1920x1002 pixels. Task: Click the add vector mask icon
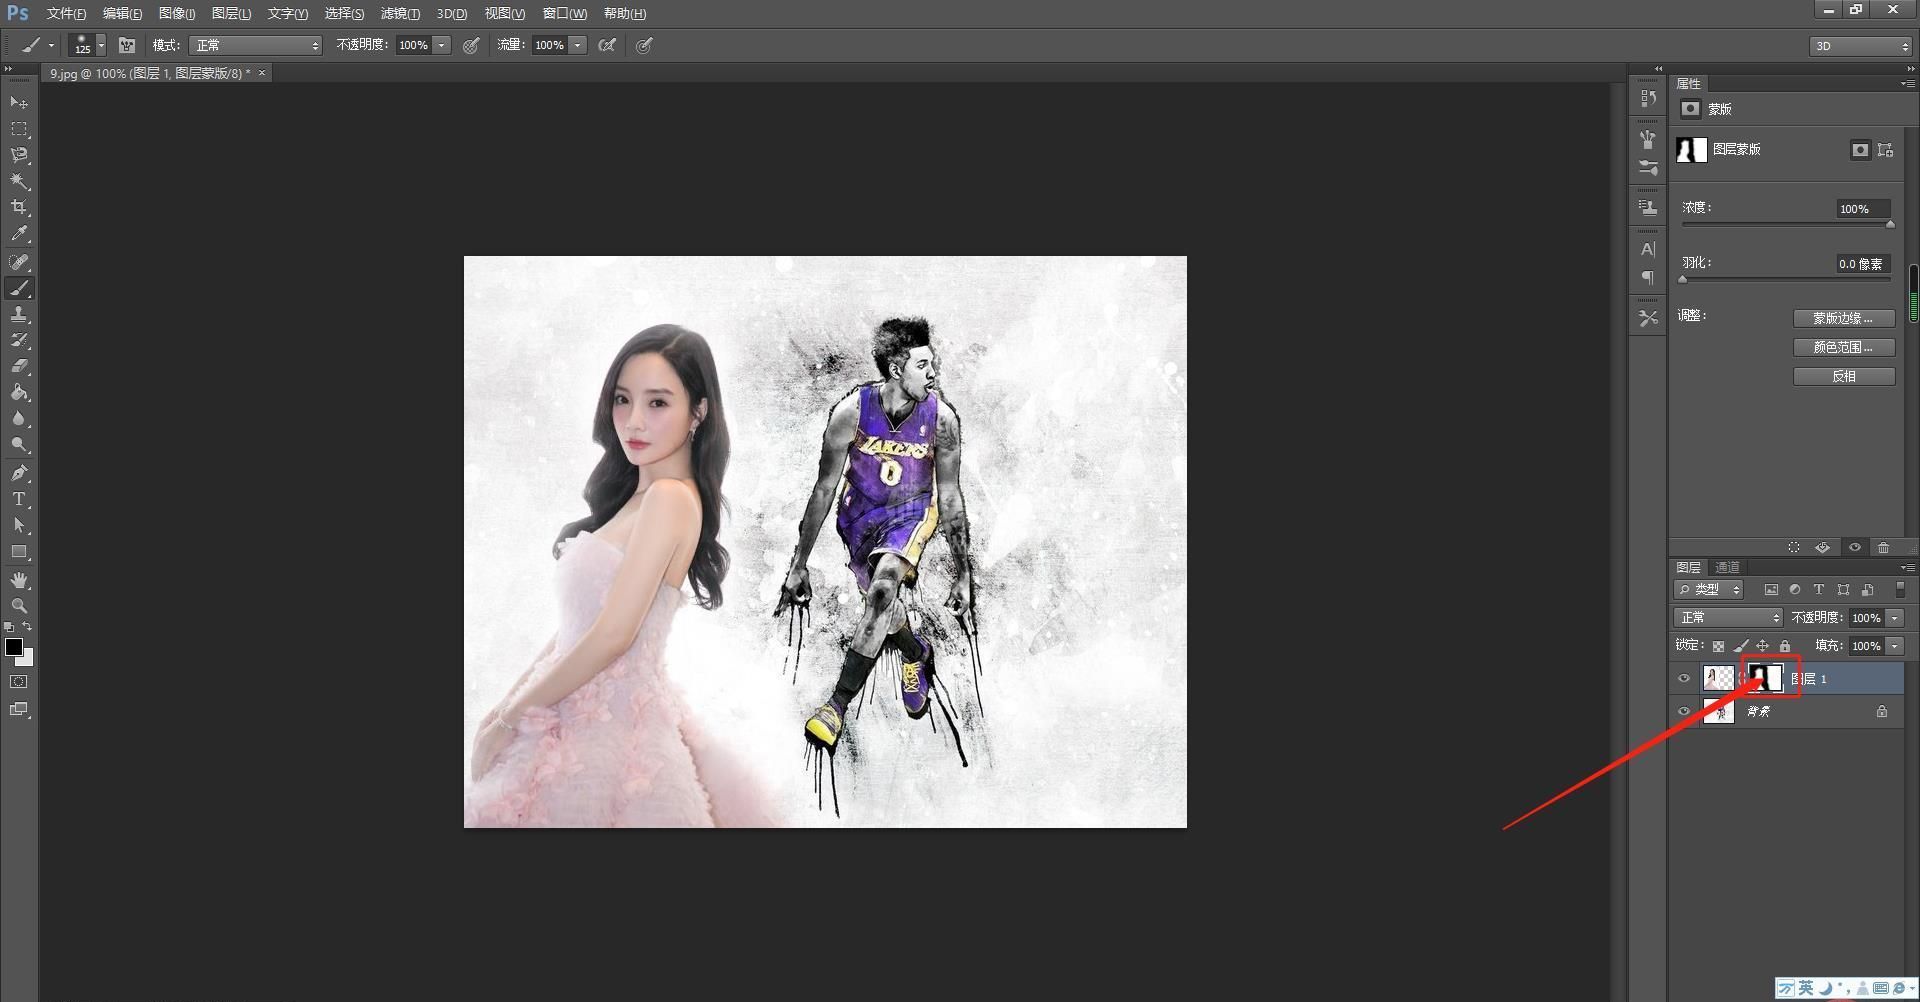1885,150
